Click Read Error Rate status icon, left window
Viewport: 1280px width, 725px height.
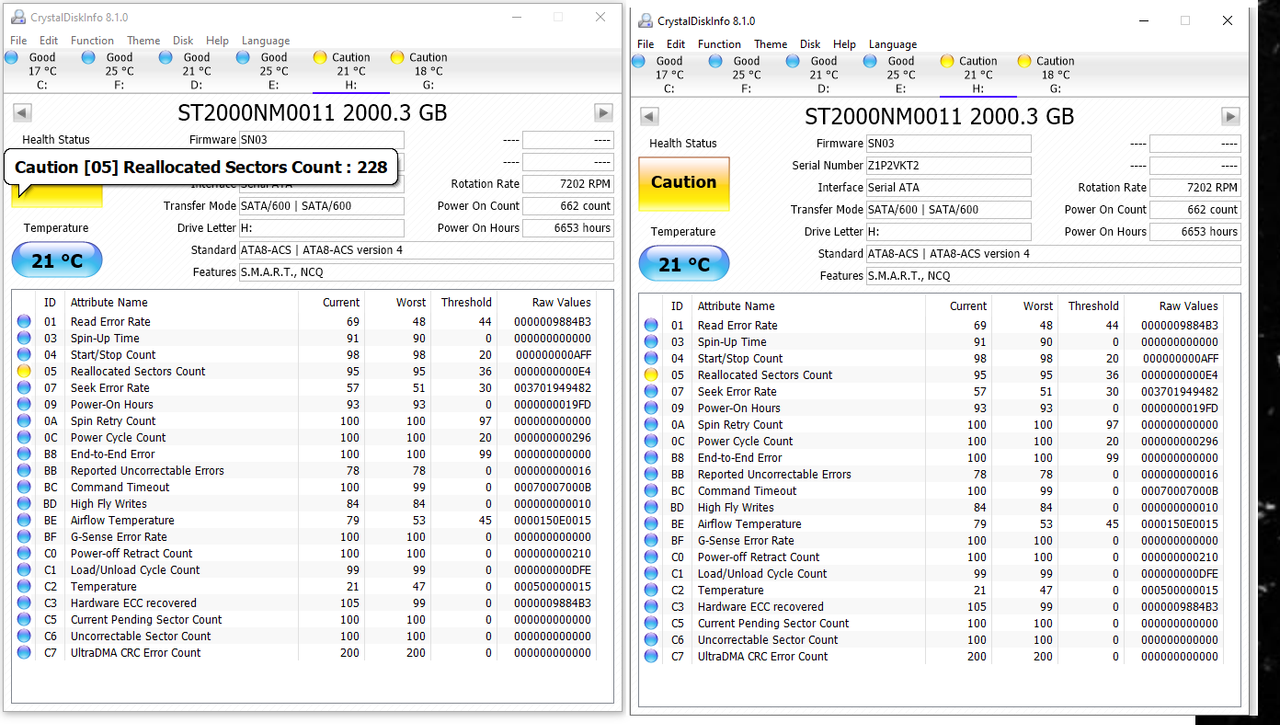click(24, 322)
